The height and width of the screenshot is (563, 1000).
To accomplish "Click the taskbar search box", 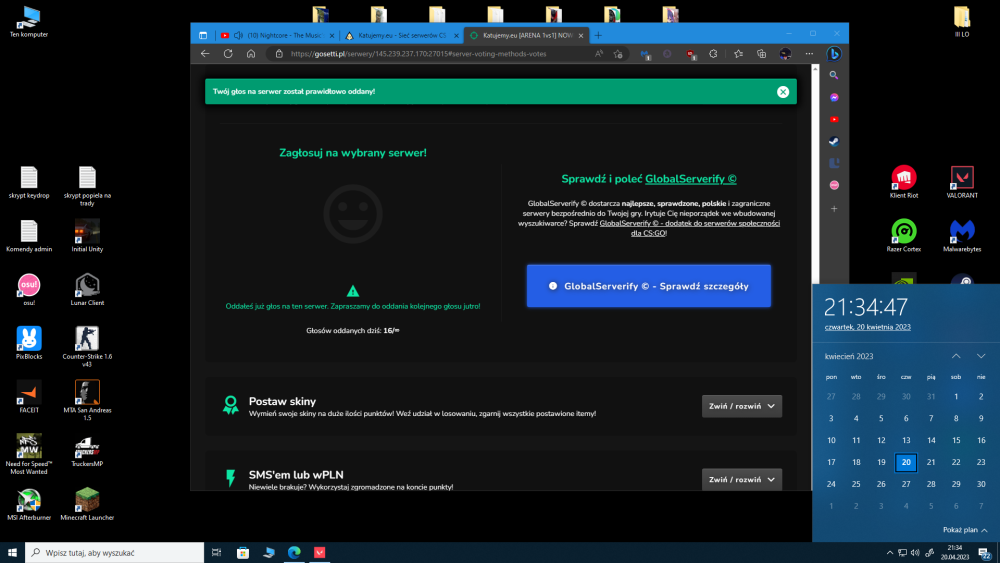I will point(115,553).
